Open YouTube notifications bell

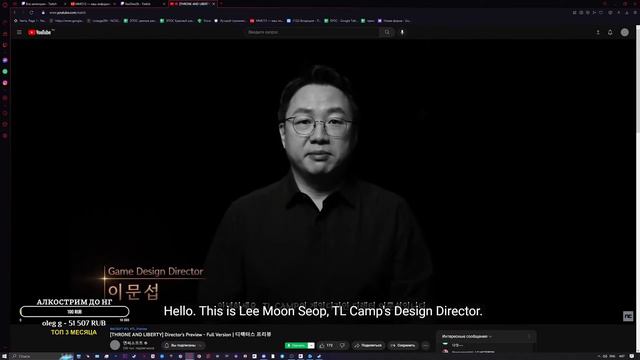[610, 32]
